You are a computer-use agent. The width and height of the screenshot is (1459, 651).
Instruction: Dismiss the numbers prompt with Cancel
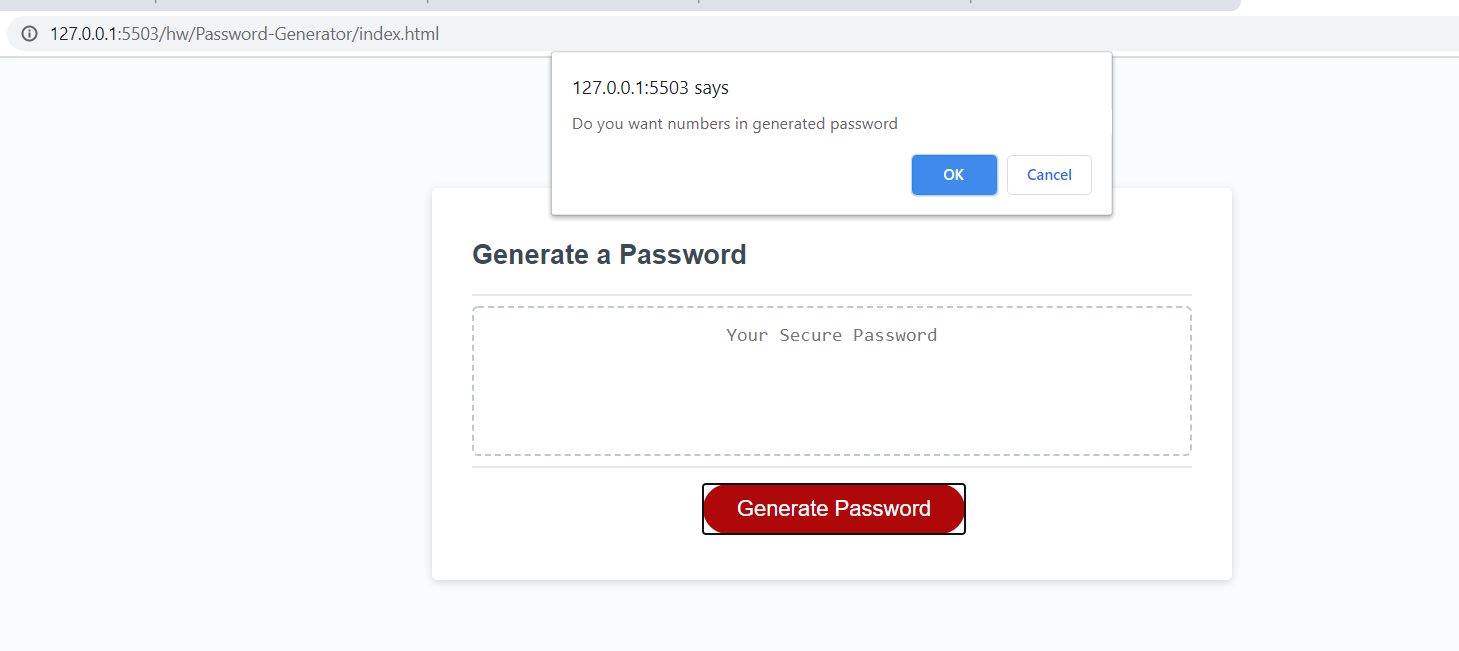tap(1048, 174)
